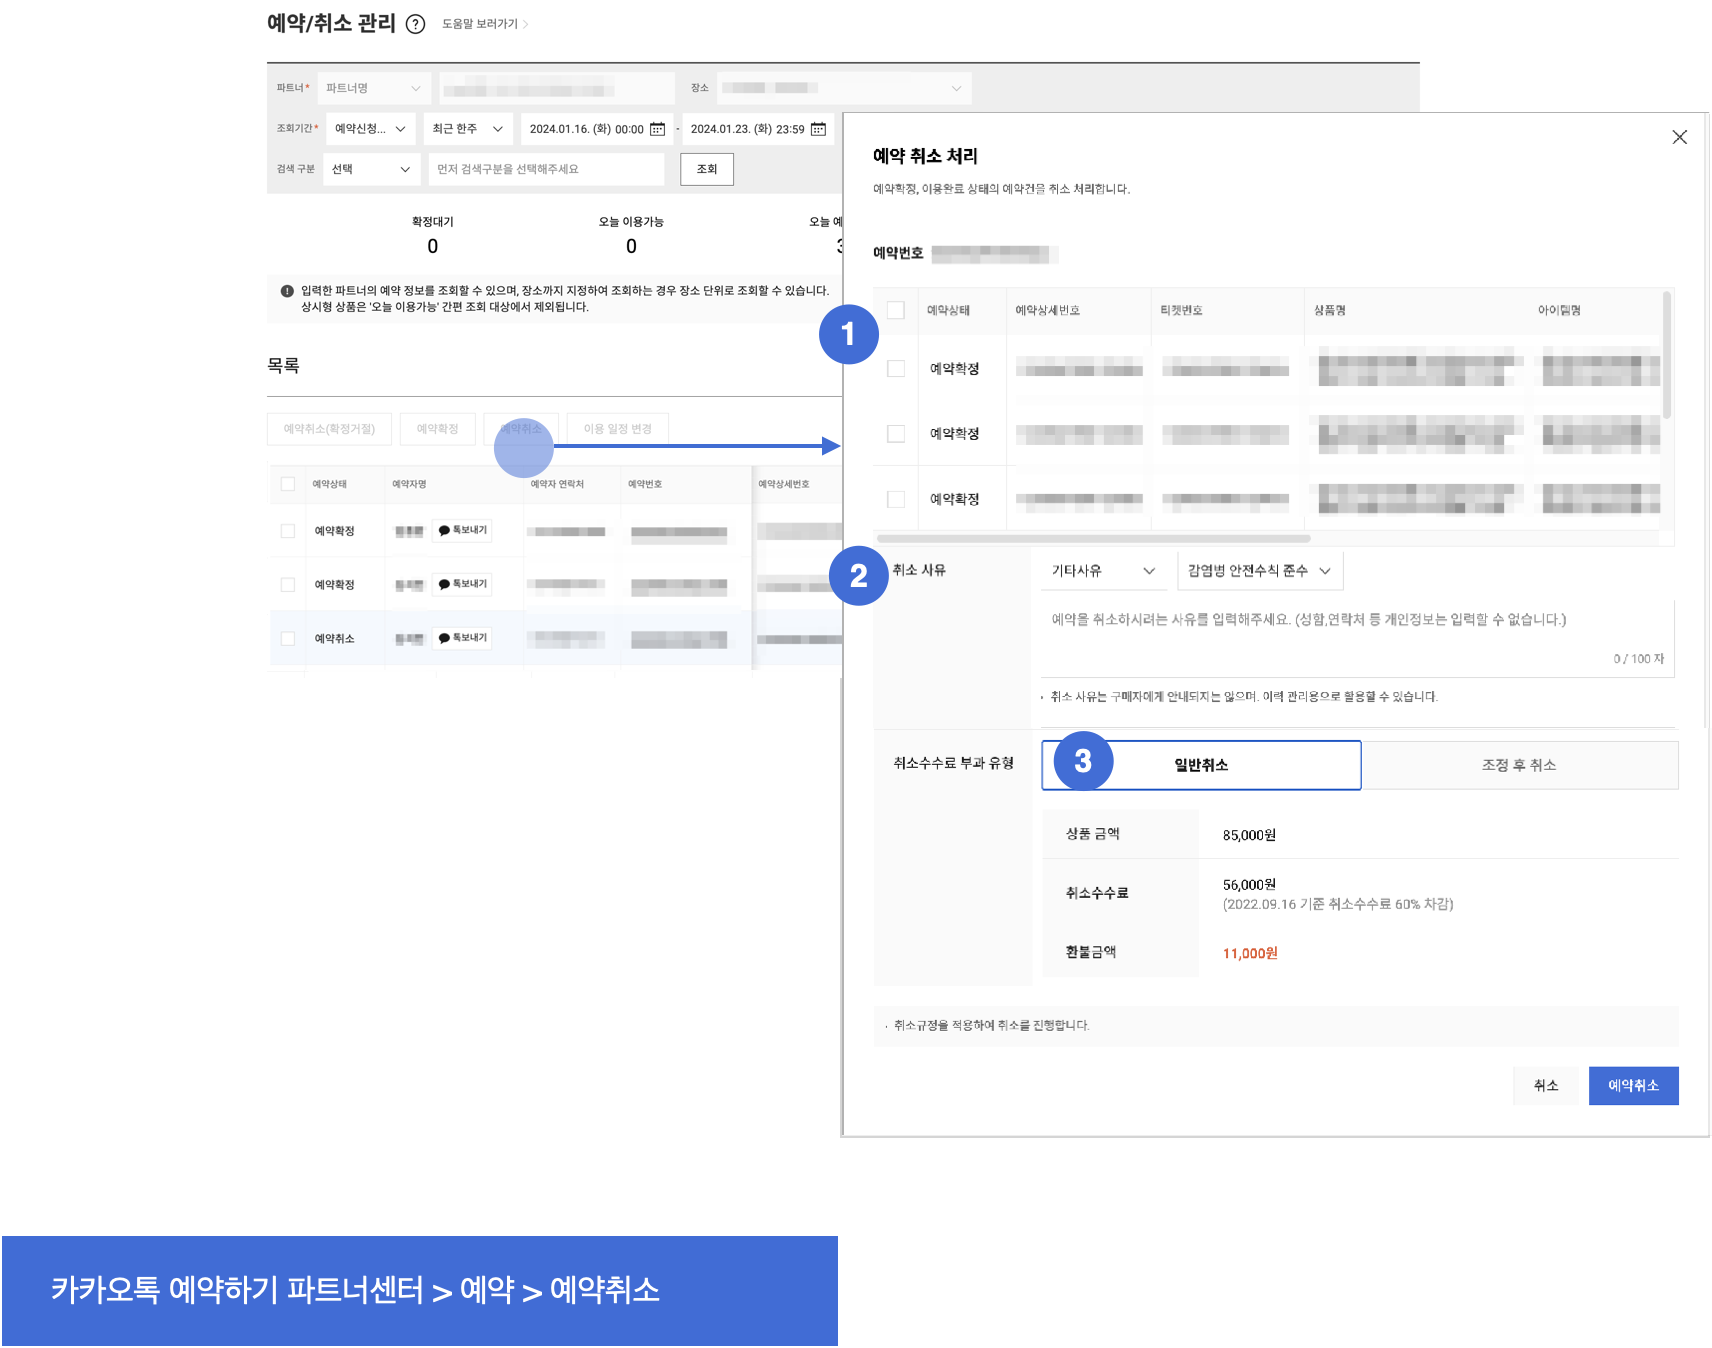Image resolution: width=1712 pixels, height=1348 pixels.
Task: Click 톡보내기 in the first list row
Action: coord(463,530)
